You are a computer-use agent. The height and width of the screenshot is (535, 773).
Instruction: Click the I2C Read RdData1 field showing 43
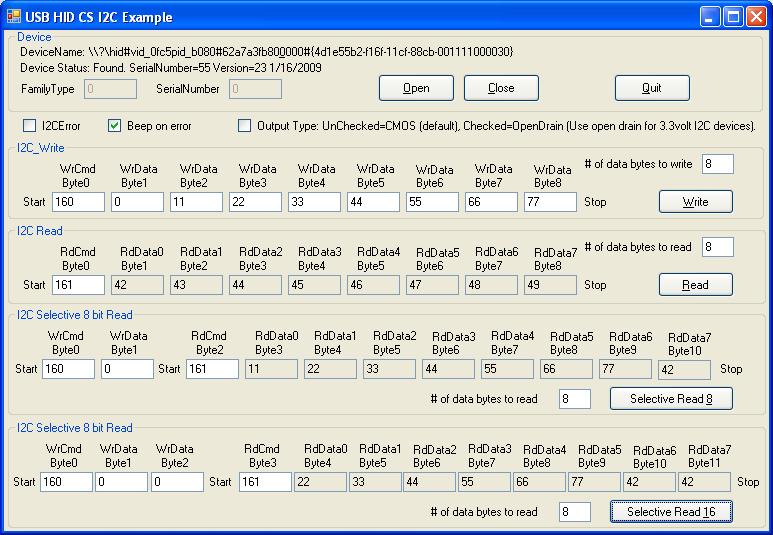(196, 285)
